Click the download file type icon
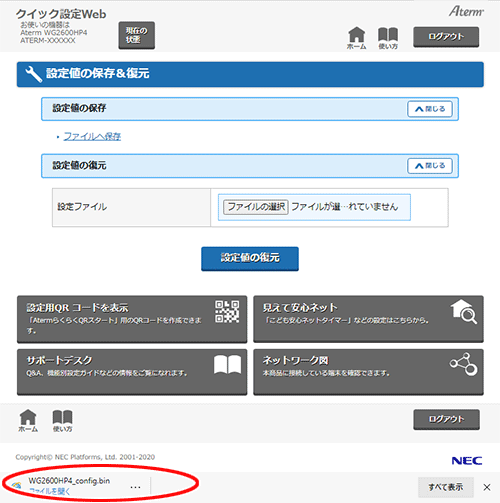The height and width of the screenshot is (503, 500). coord(16,485)
